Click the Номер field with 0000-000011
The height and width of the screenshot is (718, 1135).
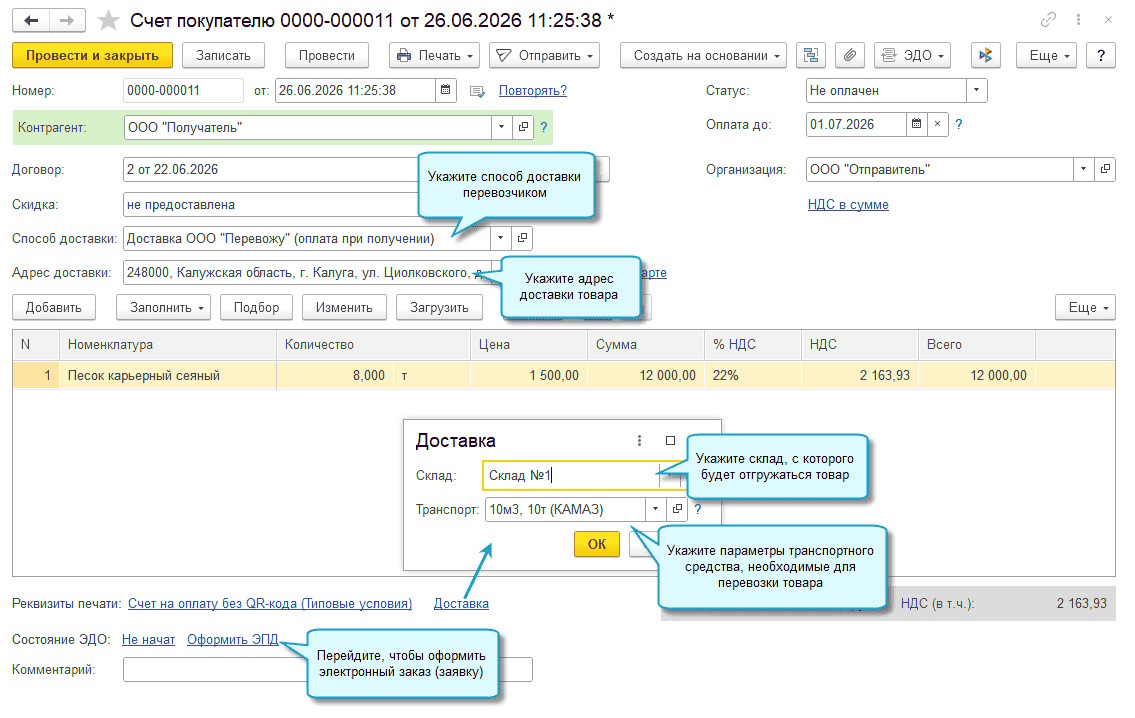pos(183,90)
